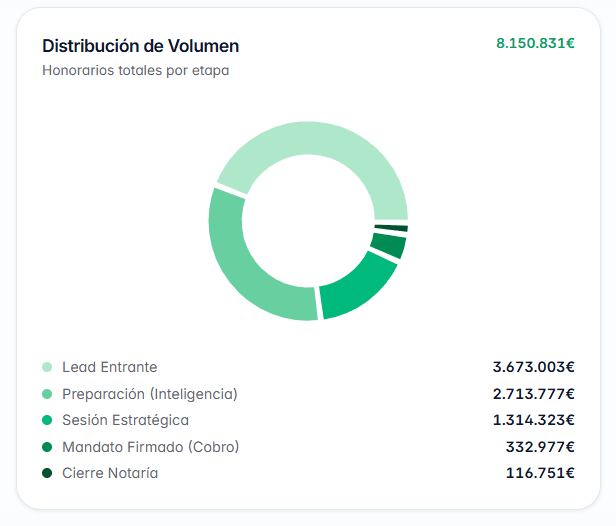616x526 pixels.
Task: Click the Sesión Estratégica legend color dot
Action: click(47, 420)
